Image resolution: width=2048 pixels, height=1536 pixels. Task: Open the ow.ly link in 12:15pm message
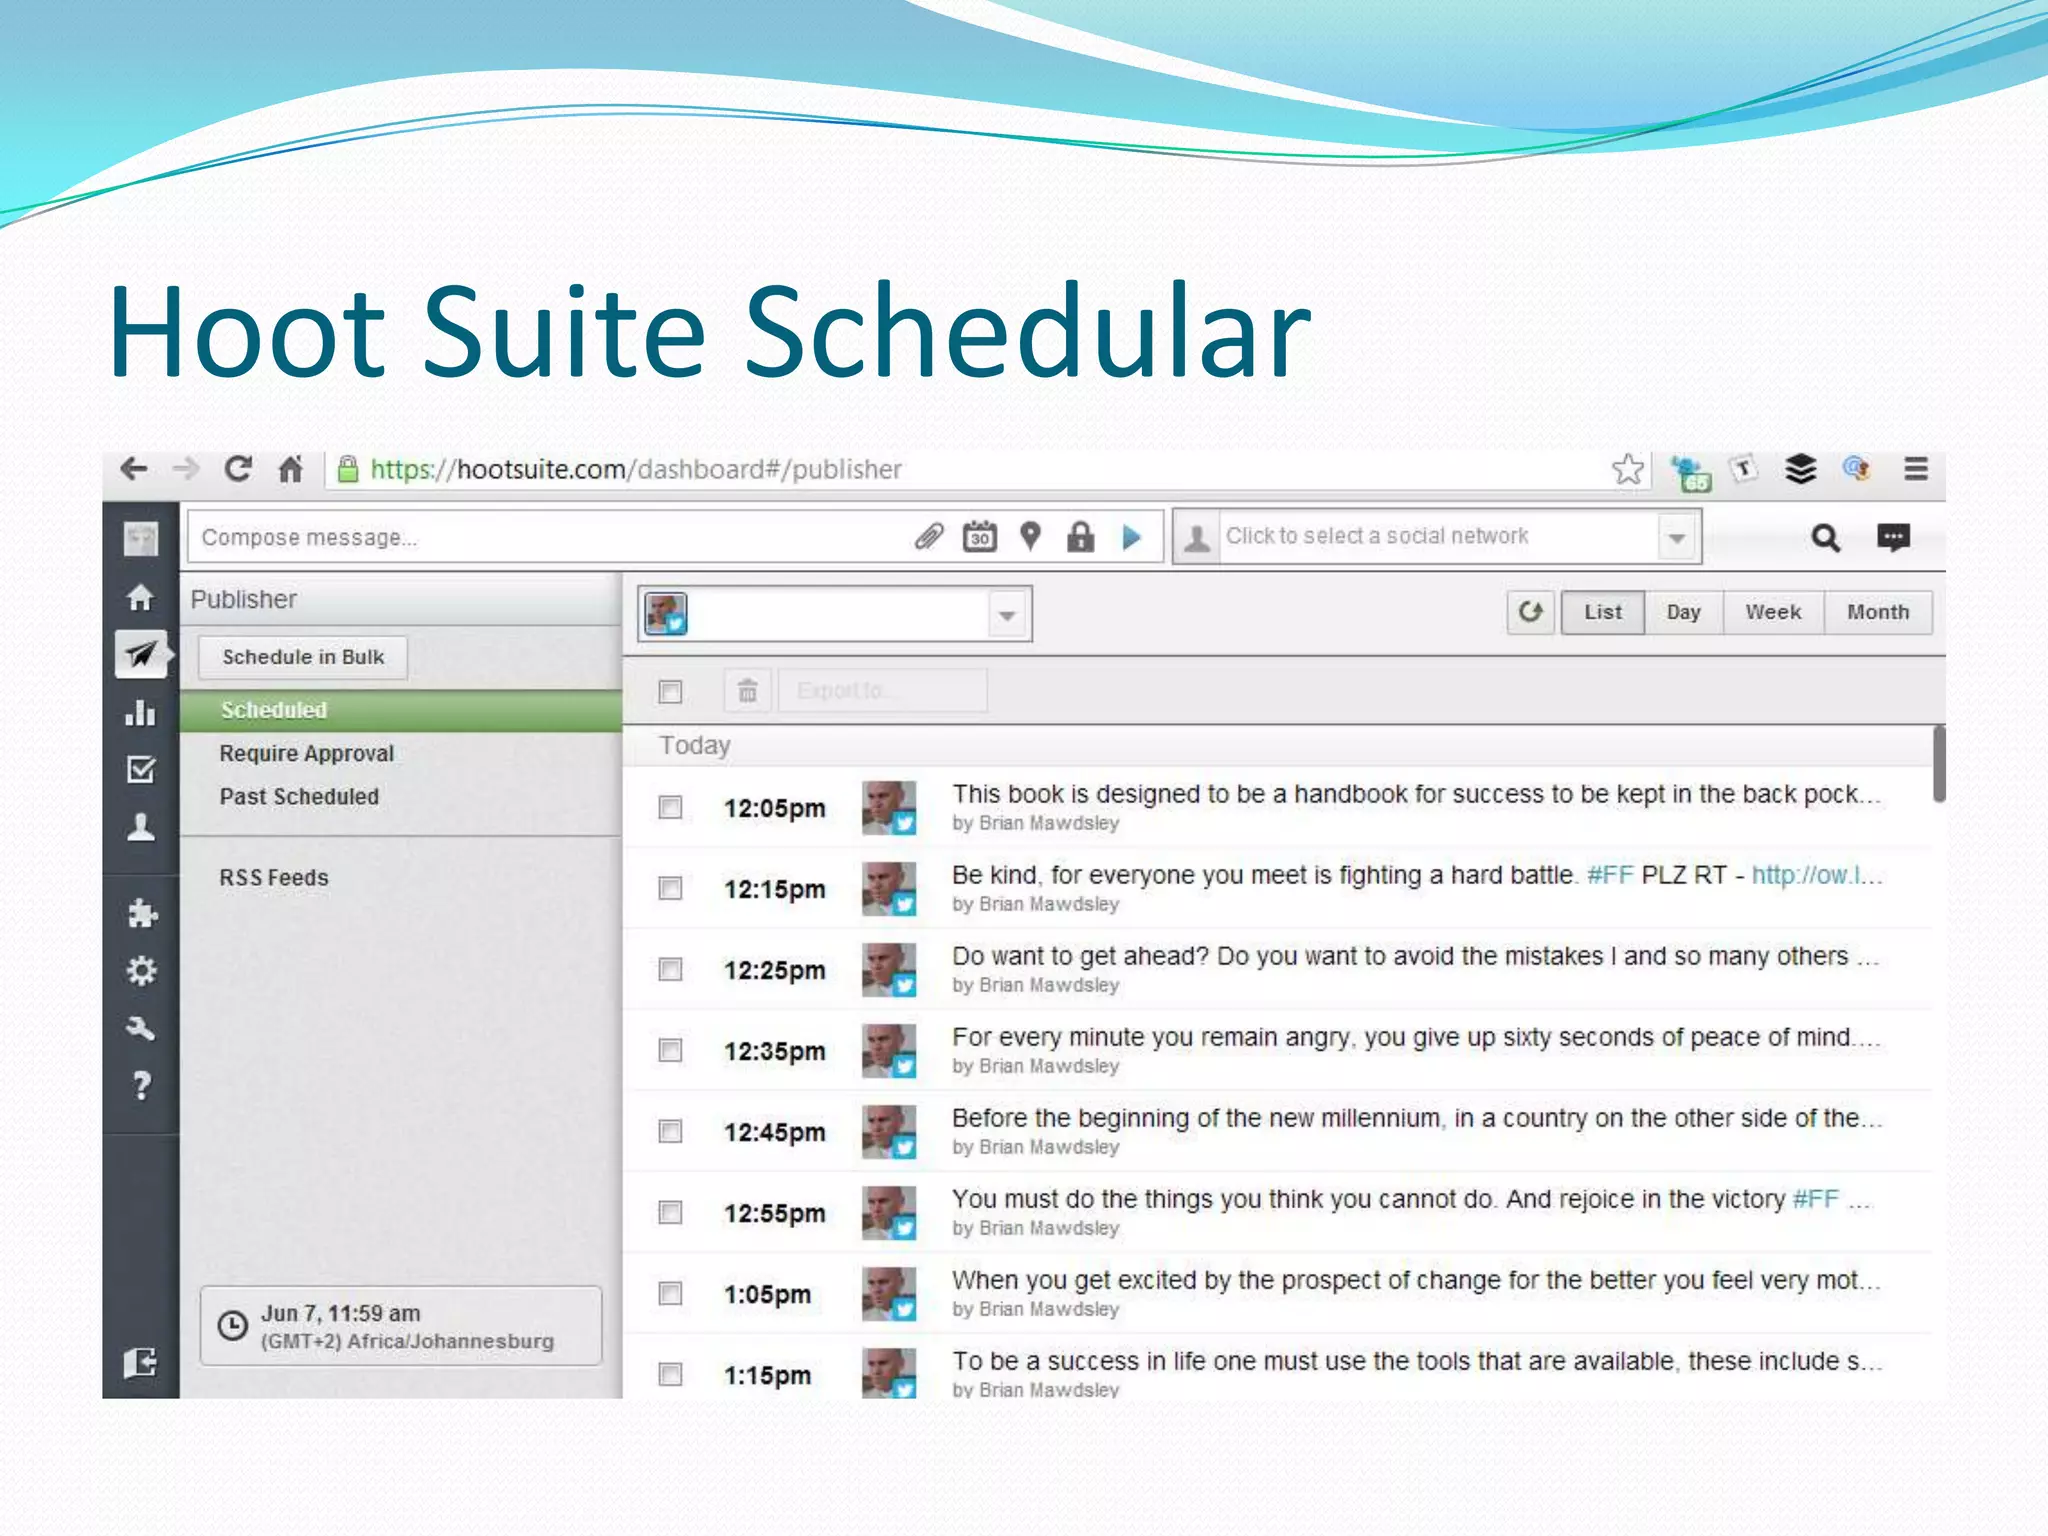click(1817, 875)
